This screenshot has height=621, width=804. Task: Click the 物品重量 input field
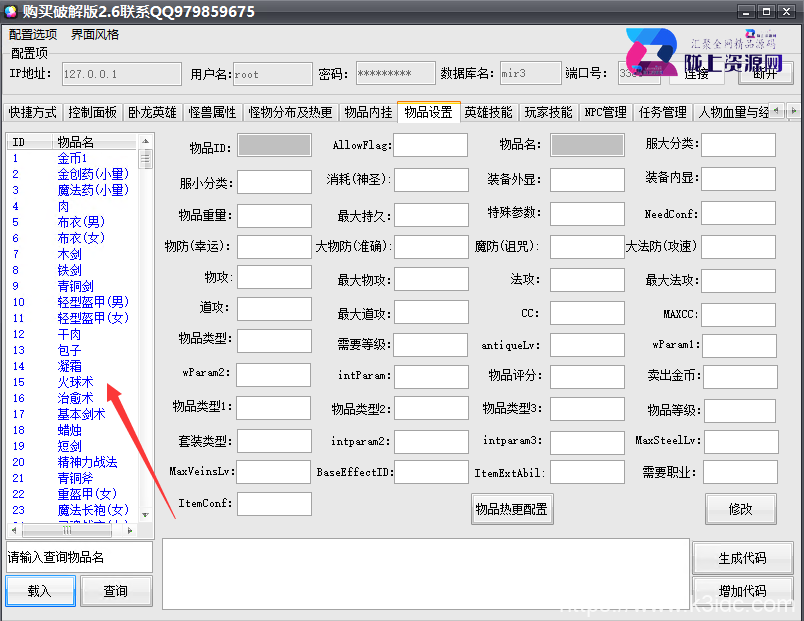[274, 216]
